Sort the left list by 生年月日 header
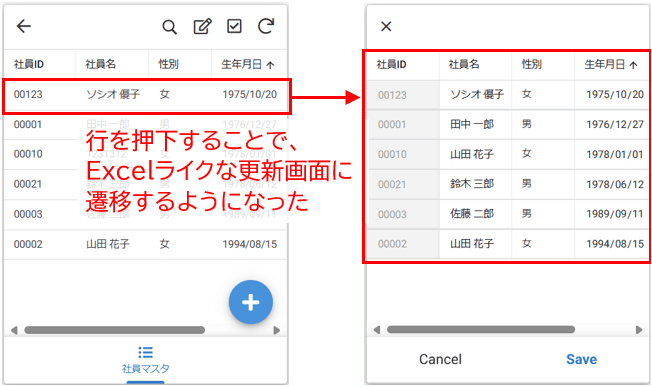Screen dimensions: 652x387 248,64
